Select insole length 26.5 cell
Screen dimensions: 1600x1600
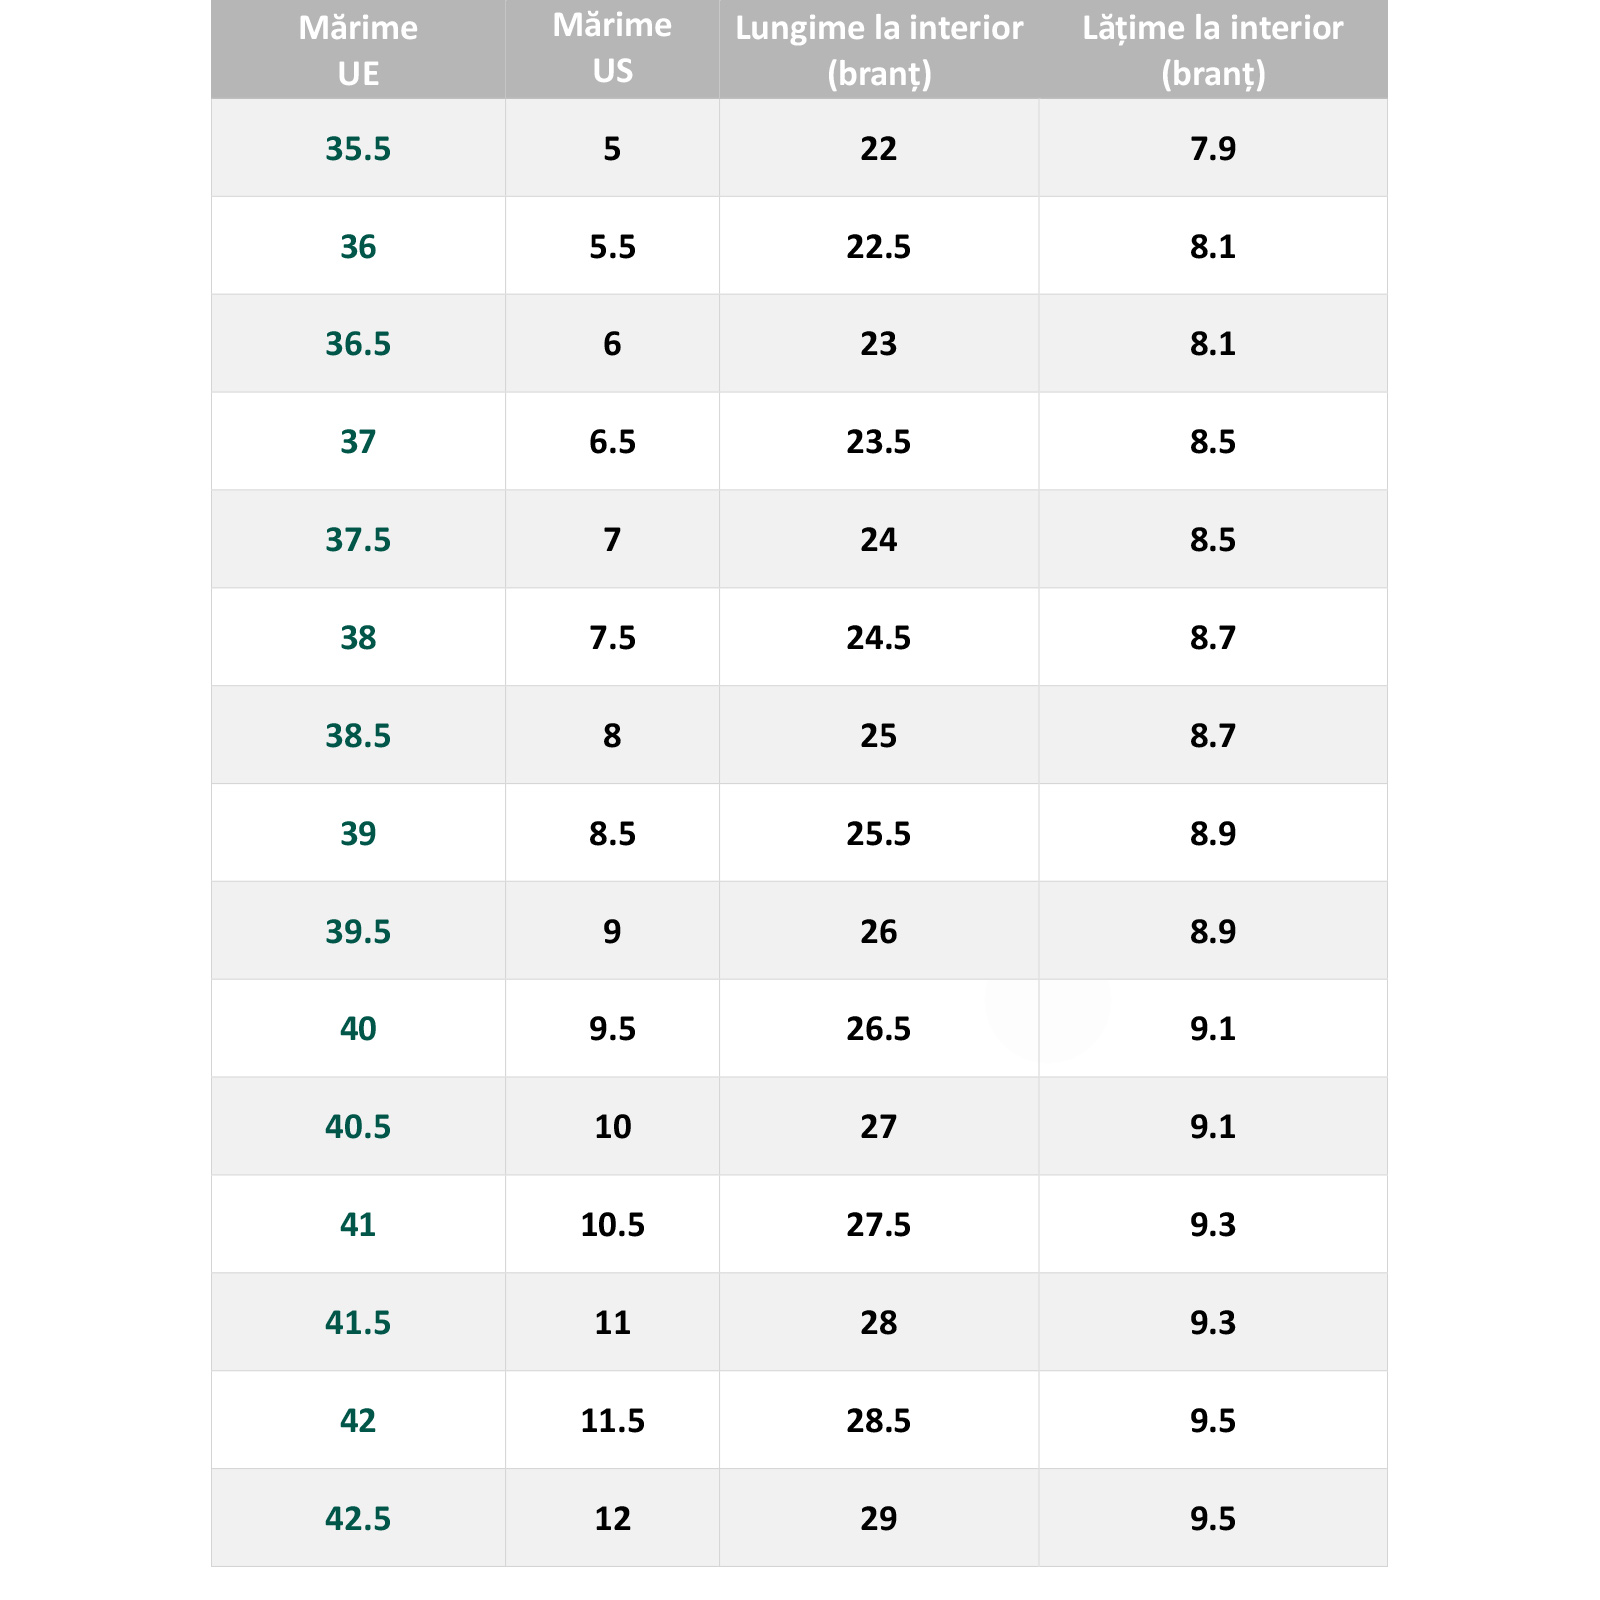tap(879, 1028)
